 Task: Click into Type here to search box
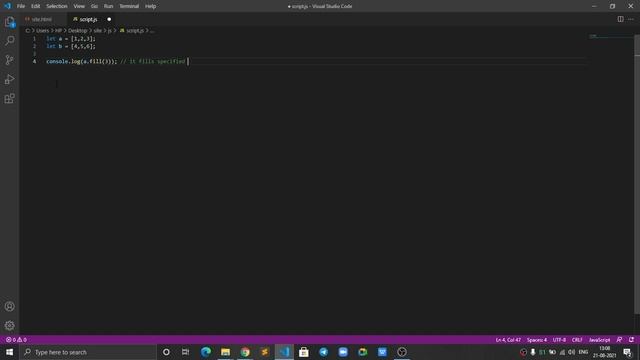88,352
